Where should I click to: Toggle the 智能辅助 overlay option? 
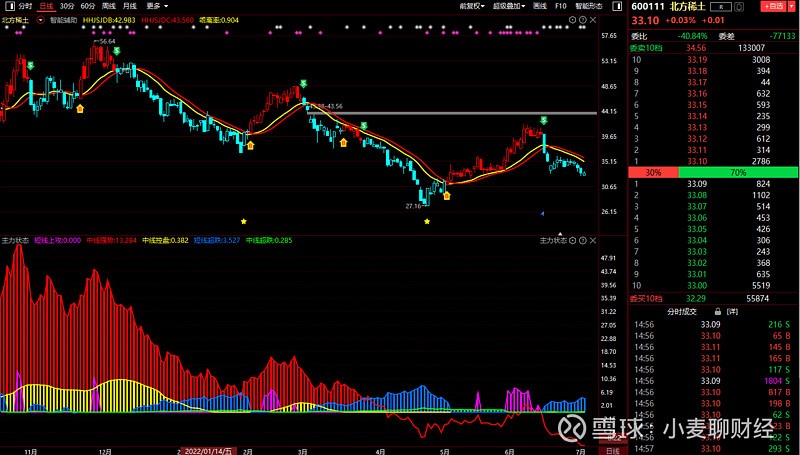click(x=62, y=19)
